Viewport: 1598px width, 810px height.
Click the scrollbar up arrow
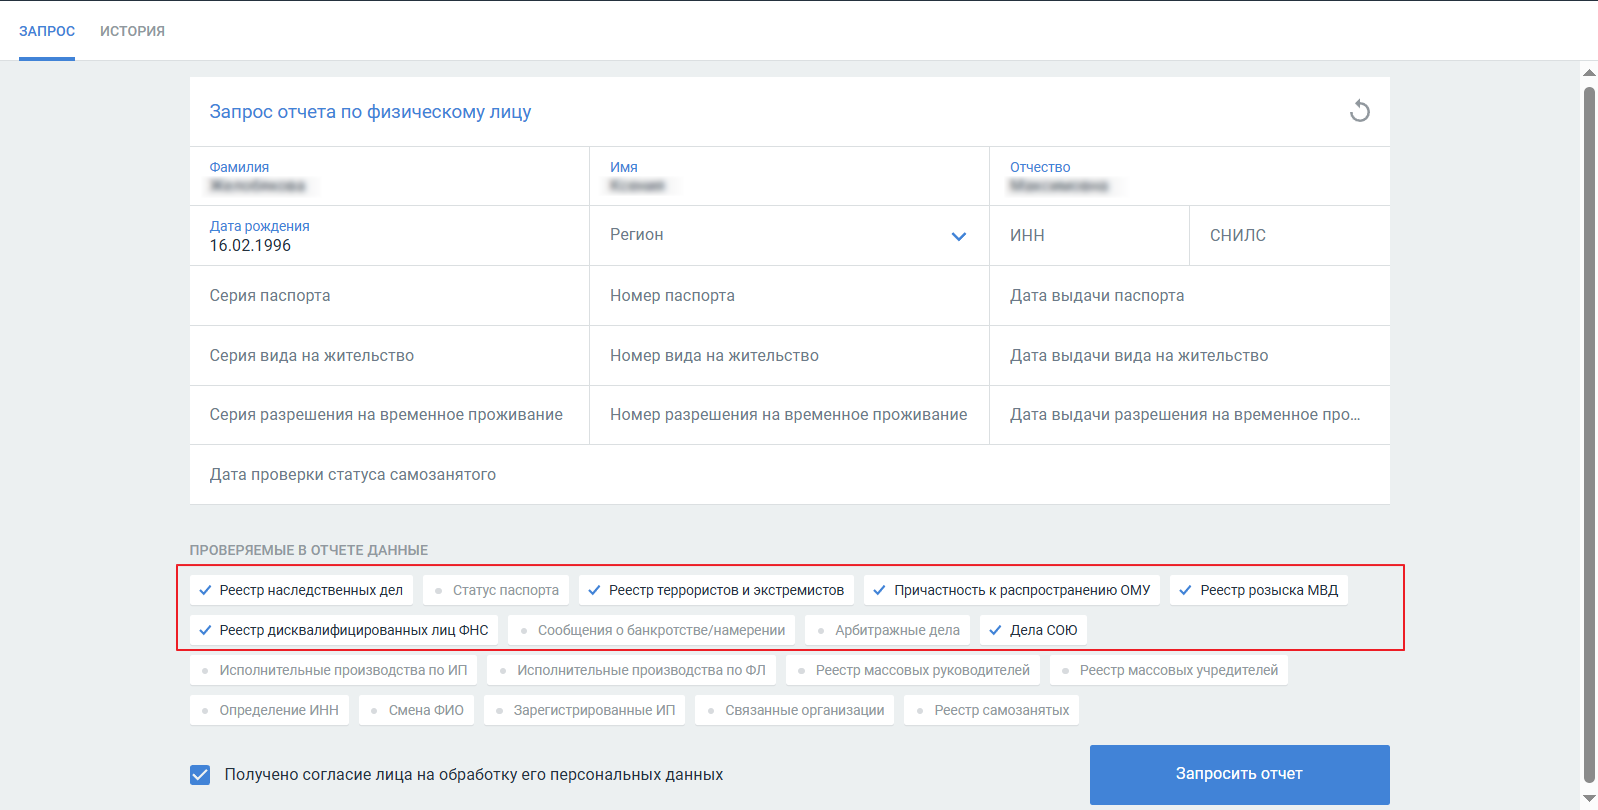[x=1589, y=72]
